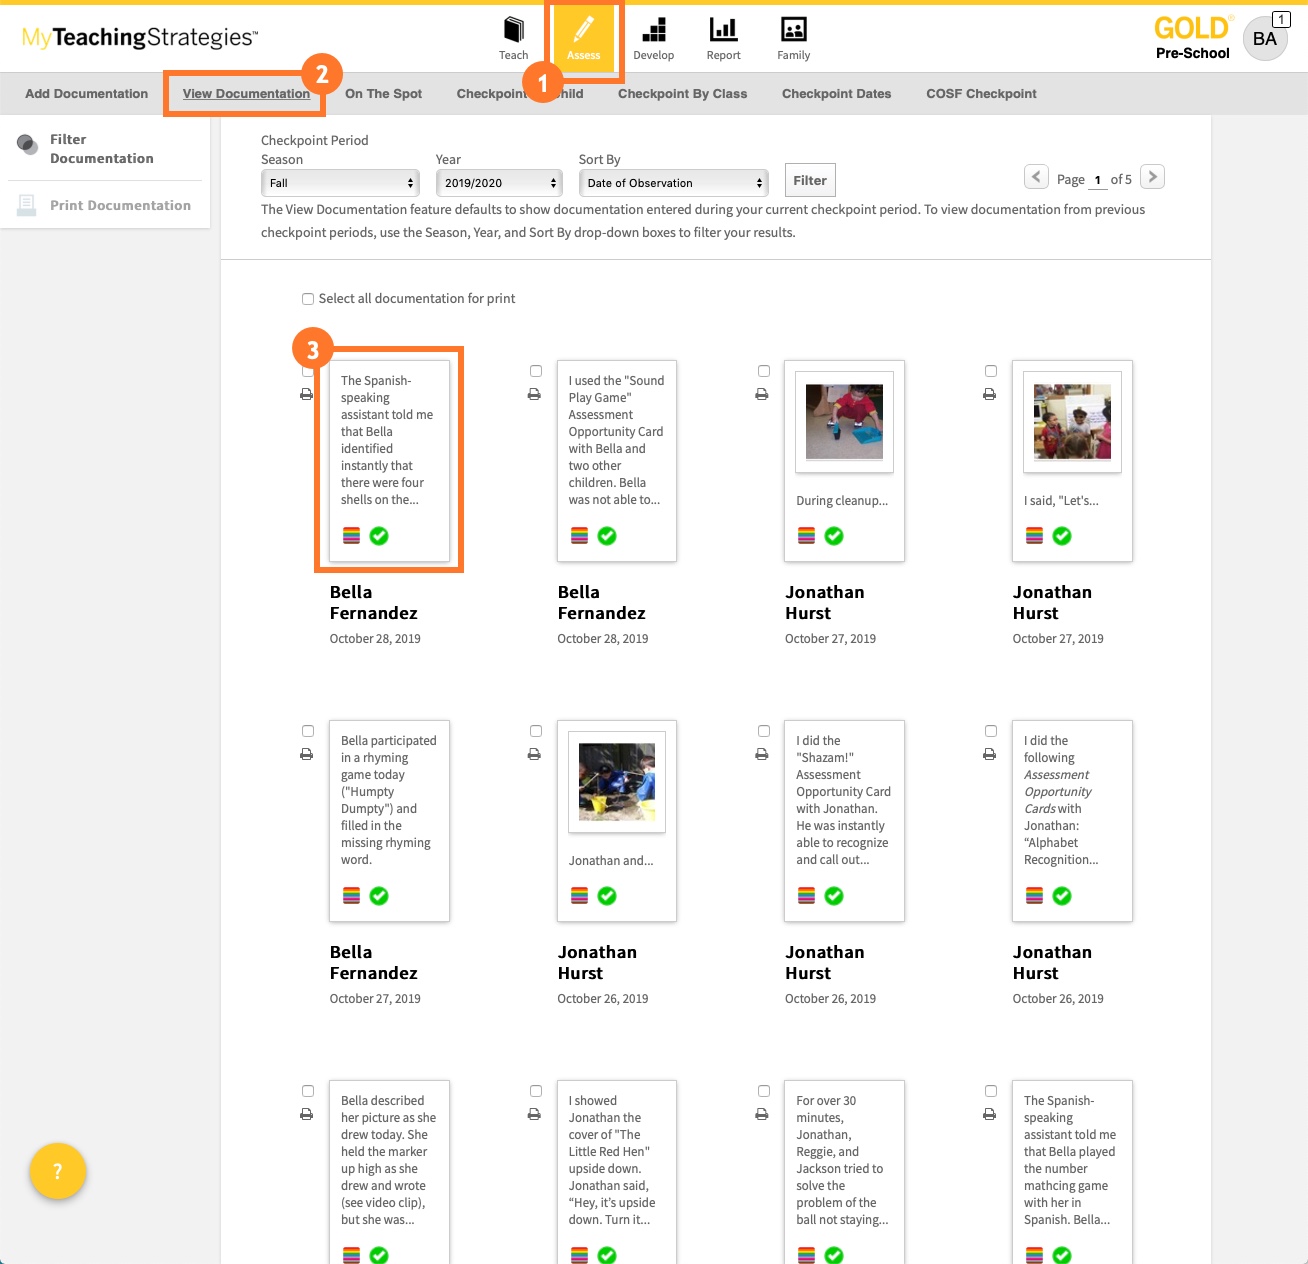Open the Year dropdown showing 2019/2020
The height and width of the screenshot is (1264, 1308).
coord(498,183)
